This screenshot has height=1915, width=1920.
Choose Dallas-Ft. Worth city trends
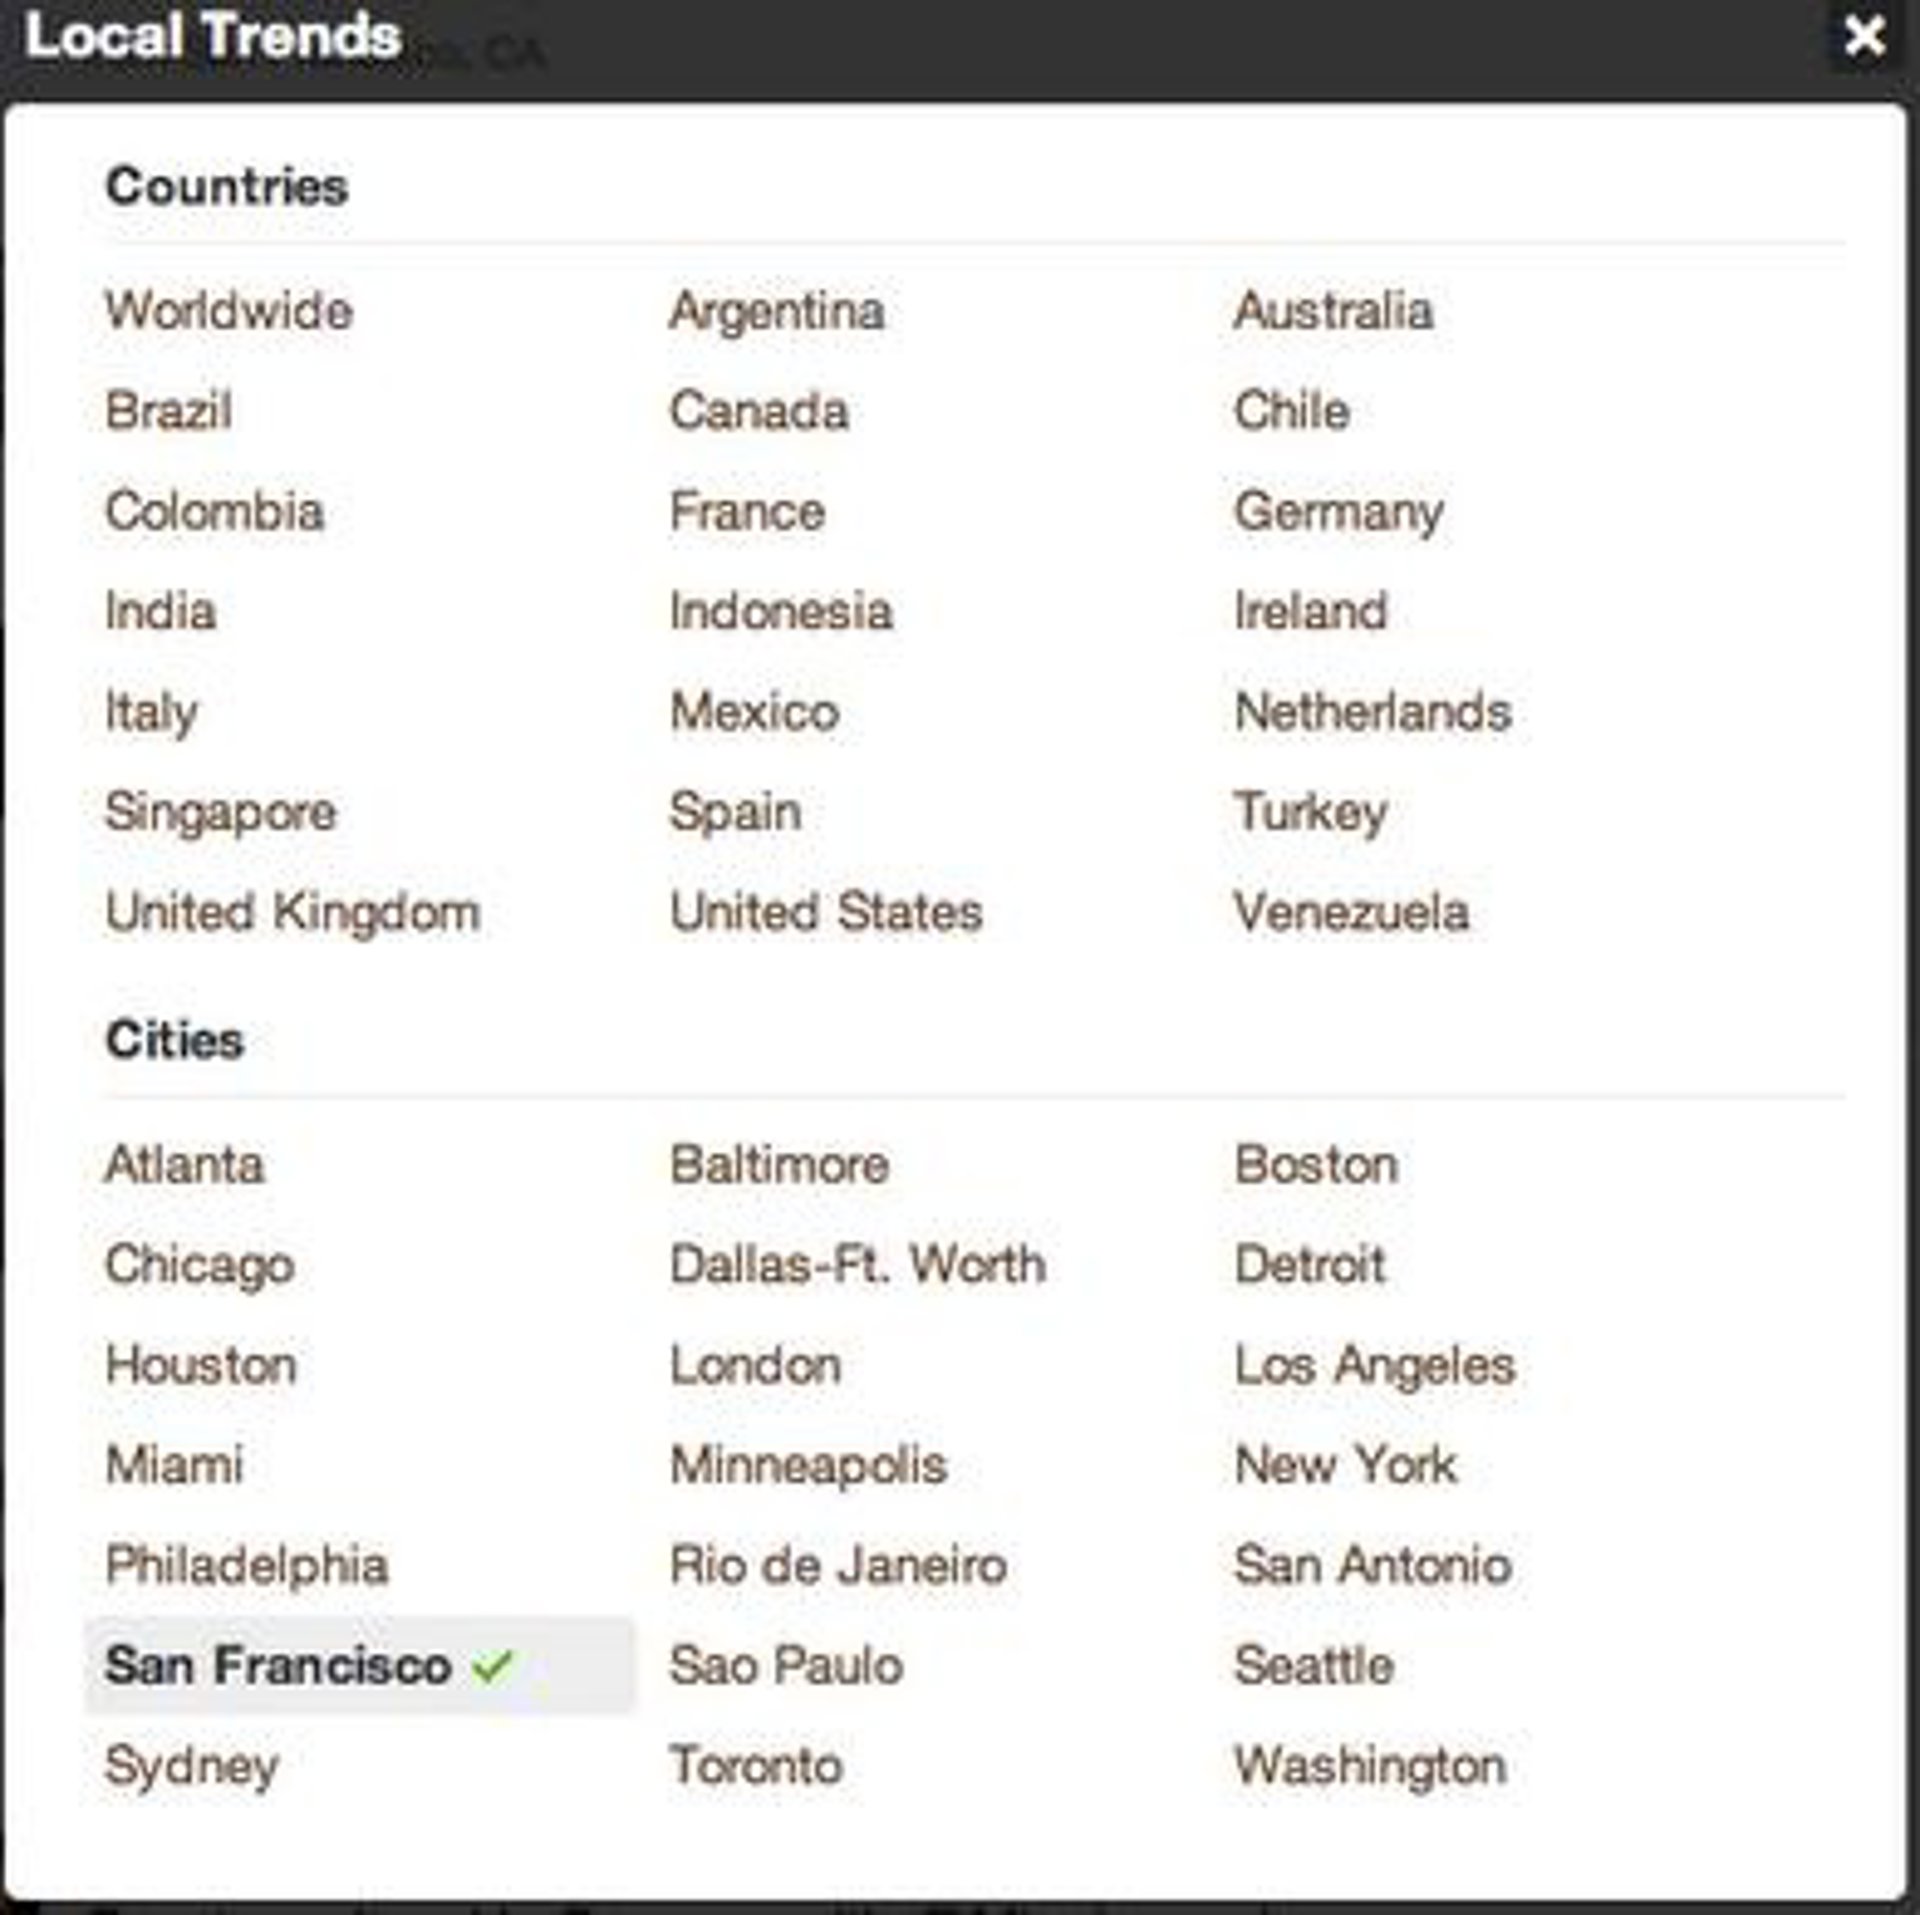[x=858, y=1265]
